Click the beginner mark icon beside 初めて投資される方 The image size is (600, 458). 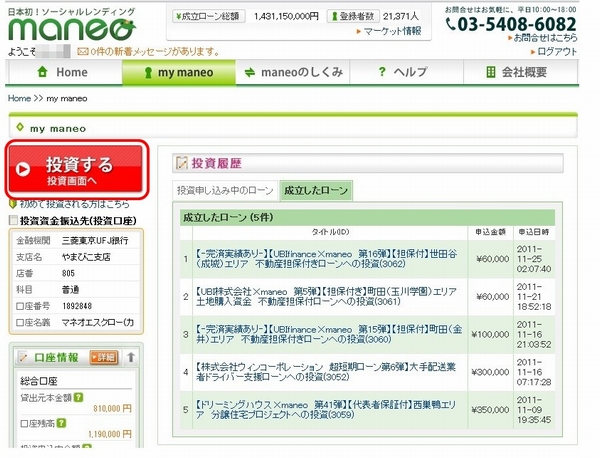pyautogui.click(x=13, y=204)
